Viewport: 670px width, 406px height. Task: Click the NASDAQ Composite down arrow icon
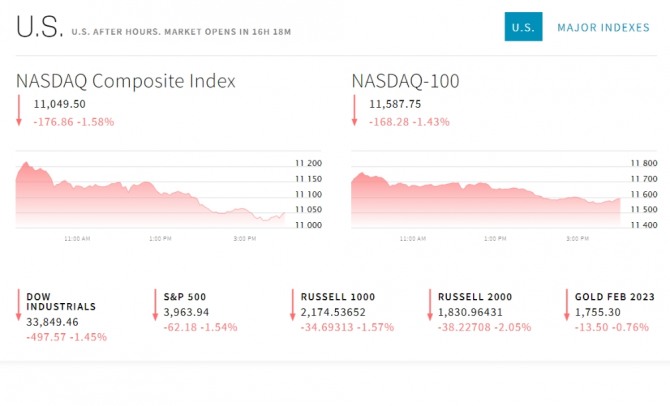[x=18, y=110]
